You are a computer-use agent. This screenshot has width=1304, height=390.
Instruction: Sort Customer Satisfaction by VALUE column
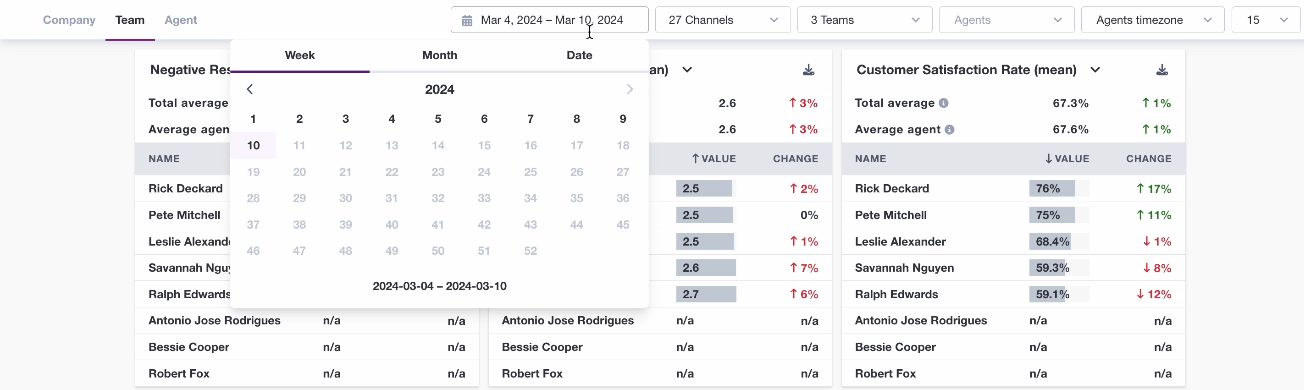click(x=1065, y=158)
